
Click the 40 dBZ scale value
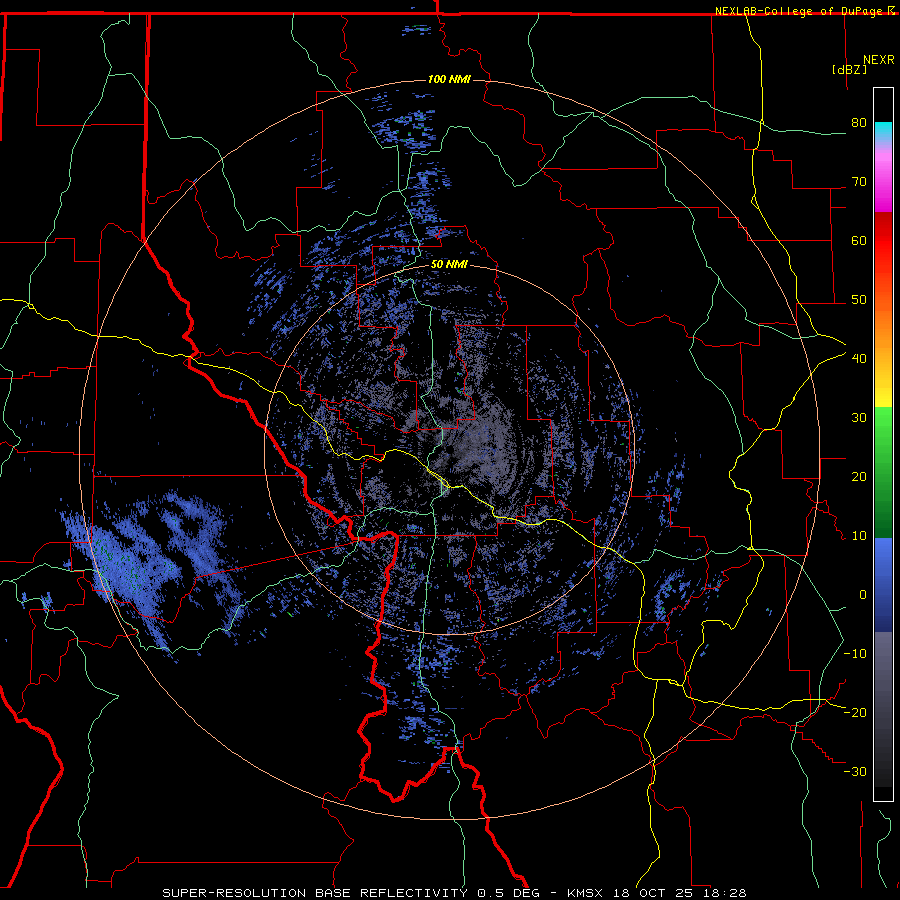point(859,359)
